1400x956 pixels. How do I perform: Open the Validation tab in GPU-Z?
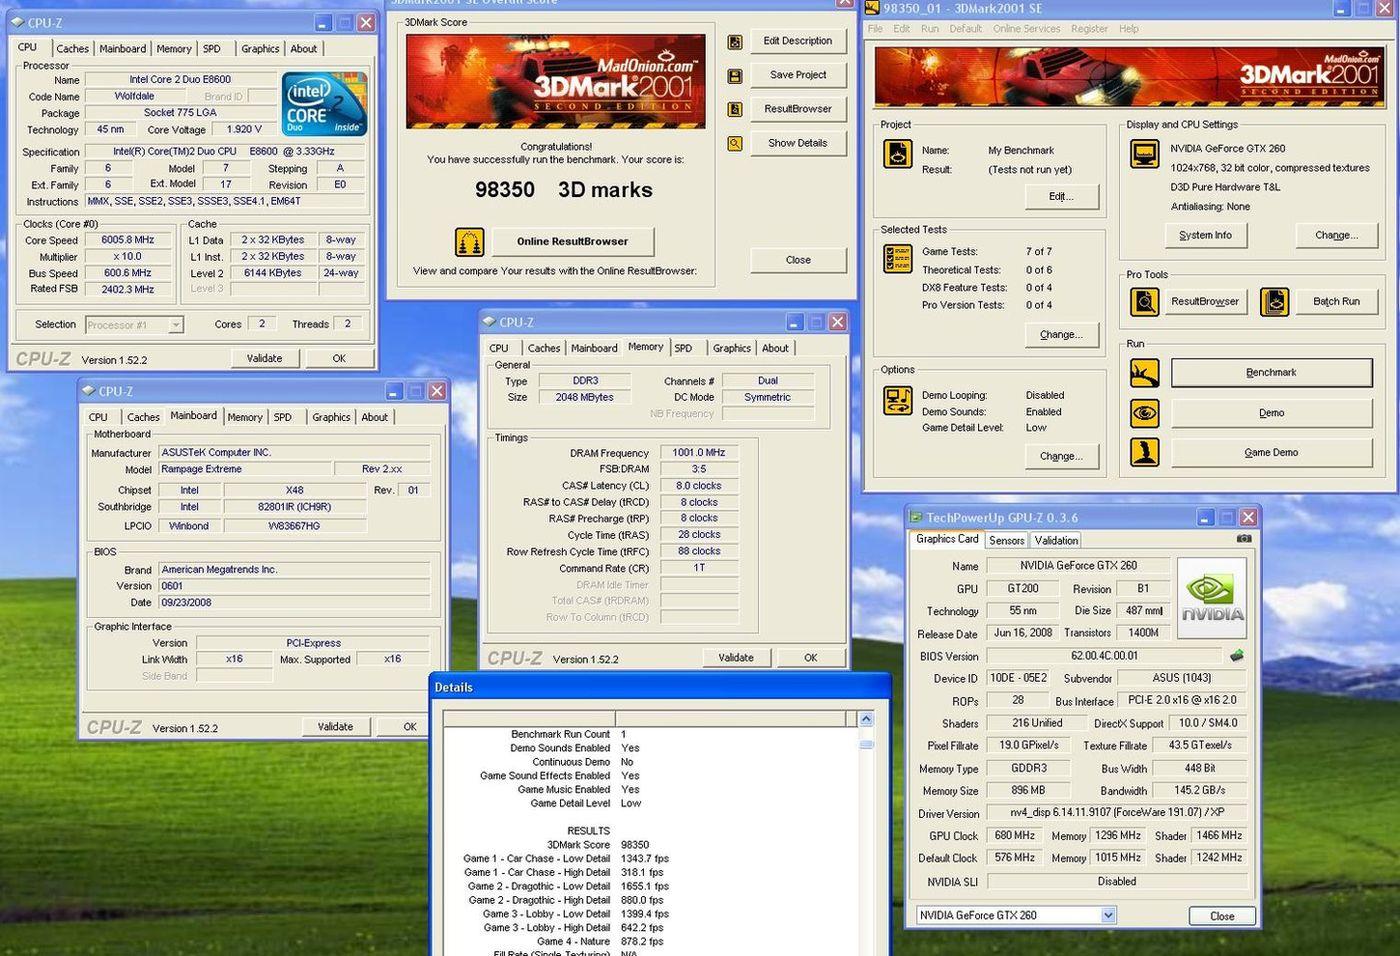click(1056, 540)
